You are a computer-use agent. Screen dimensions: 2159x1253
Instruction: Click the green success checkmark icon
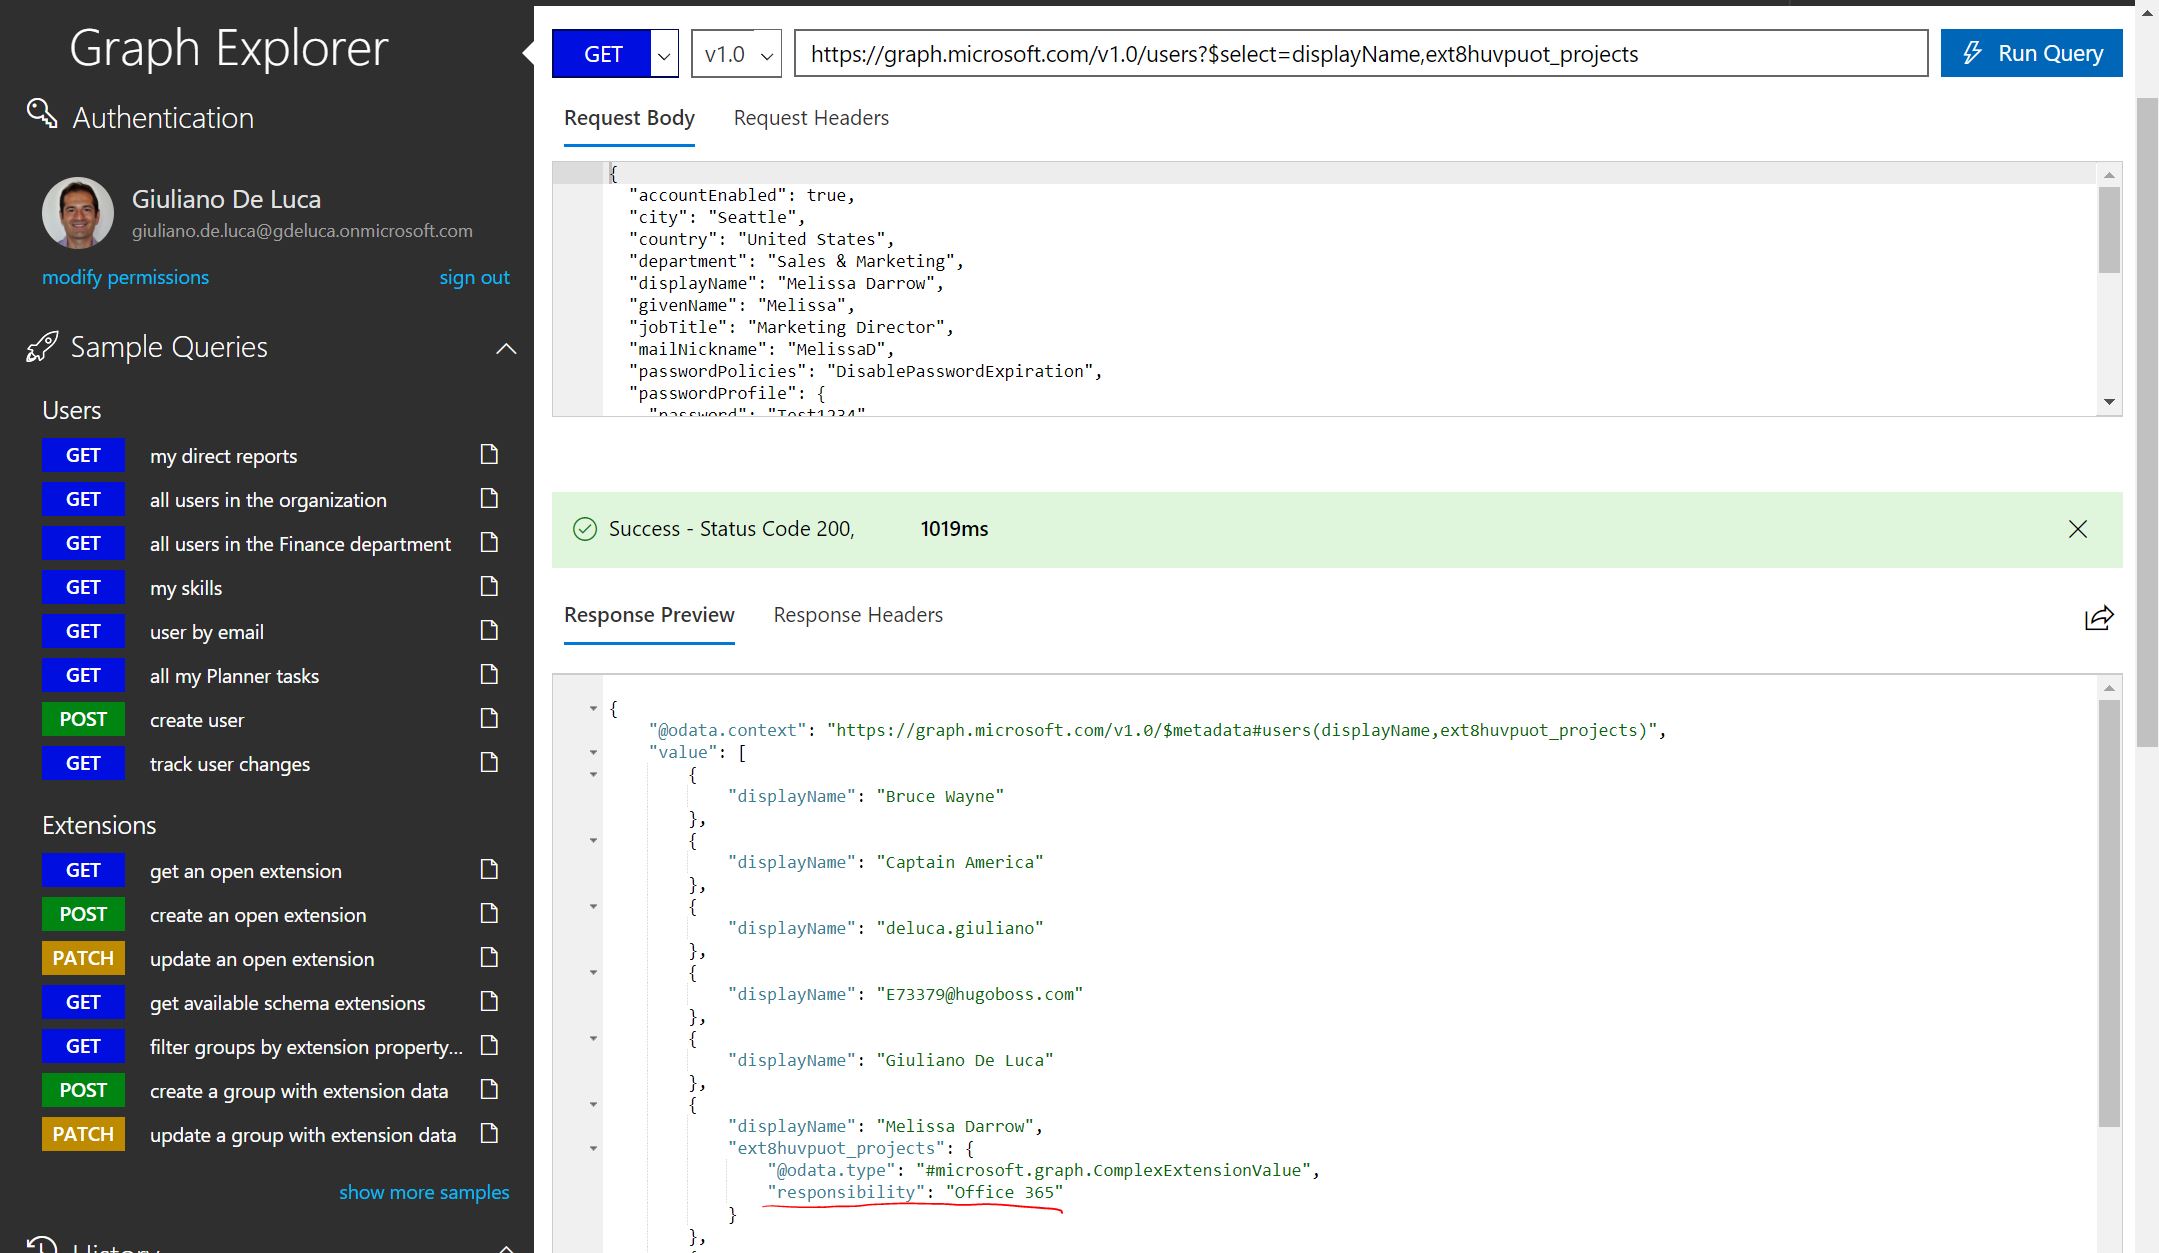585,529
